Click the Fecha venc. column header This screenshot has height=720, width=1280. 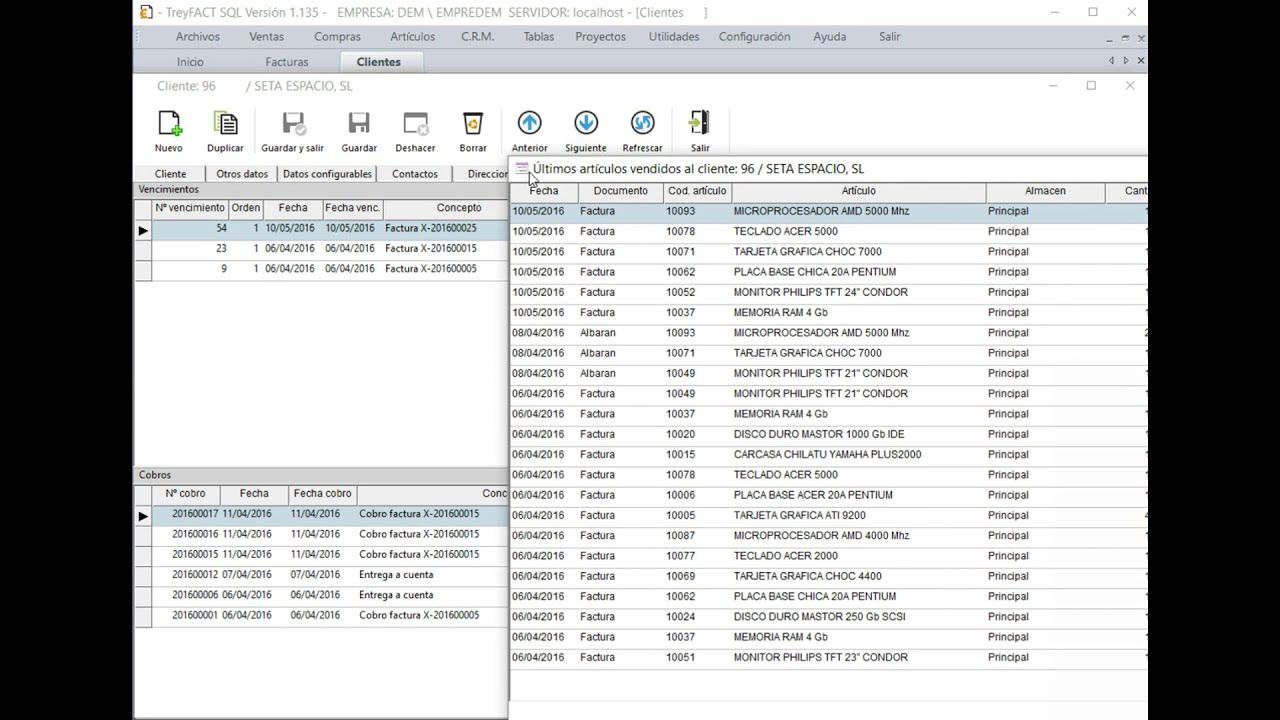click(352, 208)
